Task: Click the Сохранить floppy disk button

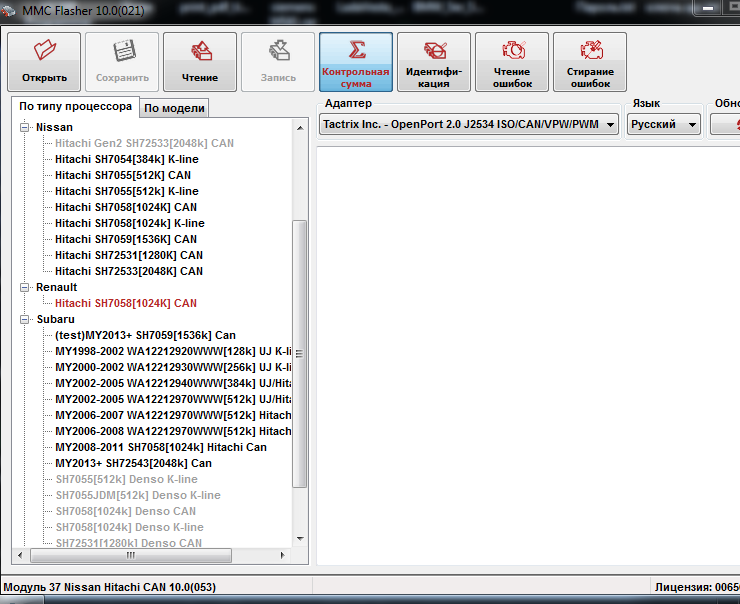Action: pyautogui.click(x=122, y=62)
